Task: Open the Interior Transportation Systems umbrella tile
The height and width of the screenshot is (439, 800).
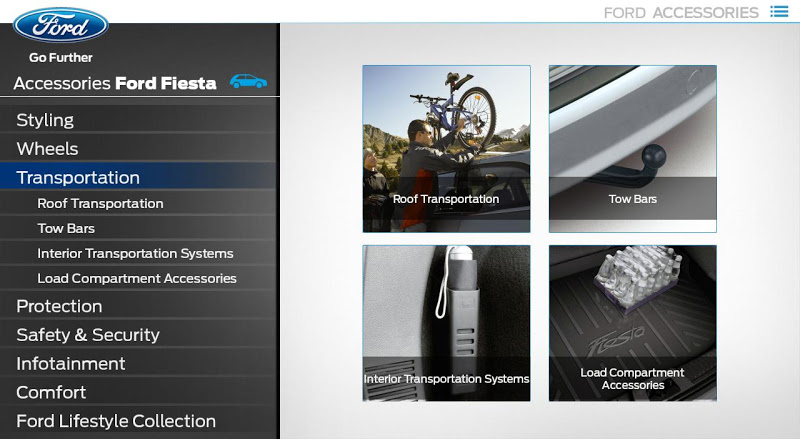Action: 446,323
